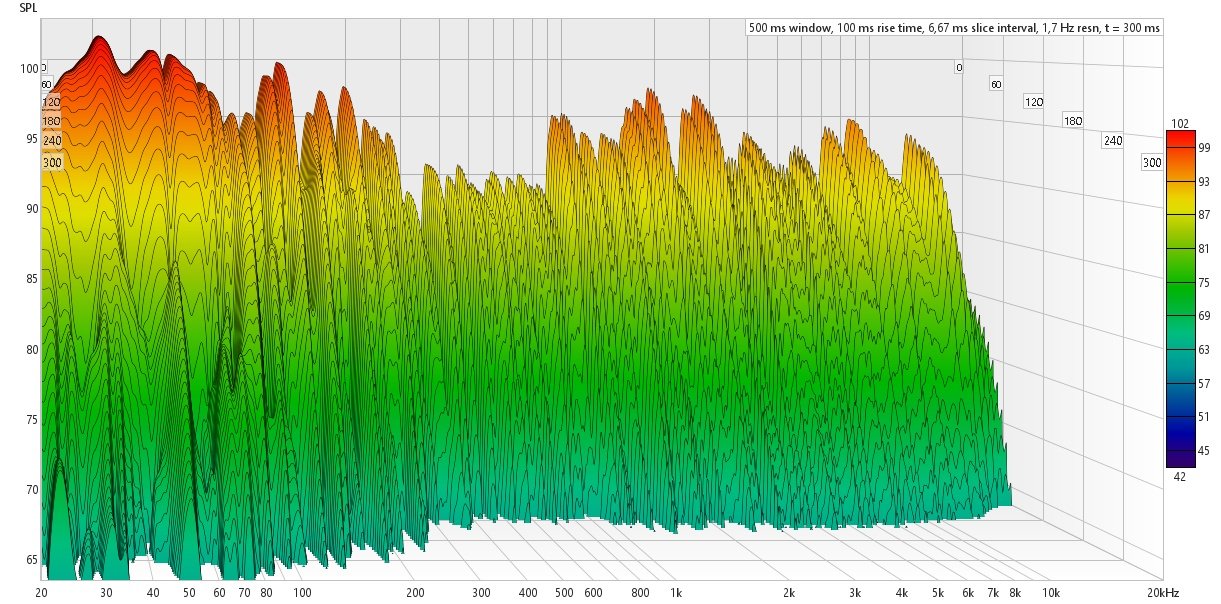Select the 42 minimum label below the color scale

tap(1180, 477)
